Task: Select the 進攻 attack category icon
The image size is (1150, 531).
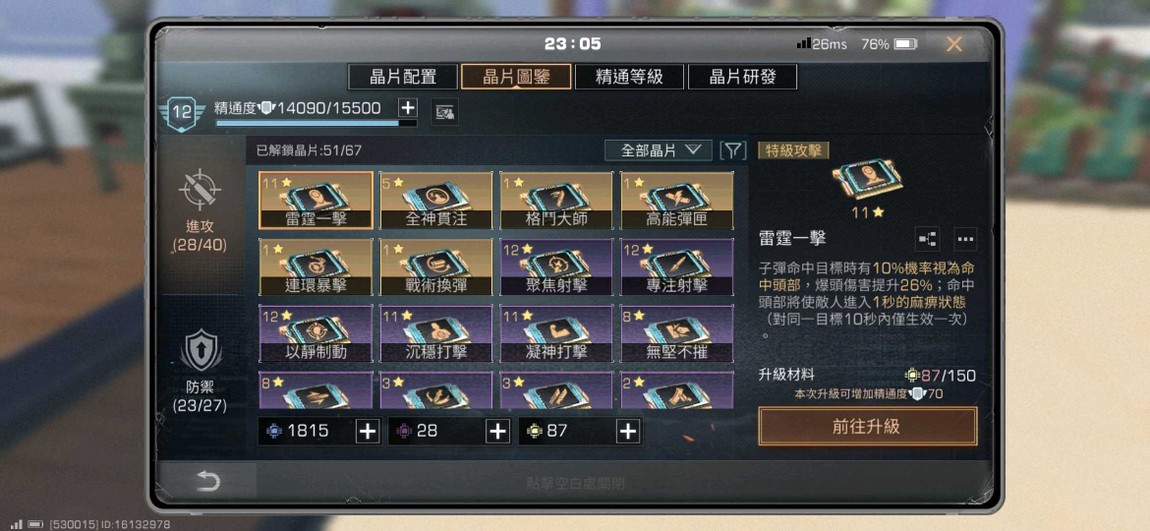Action: 200,190
